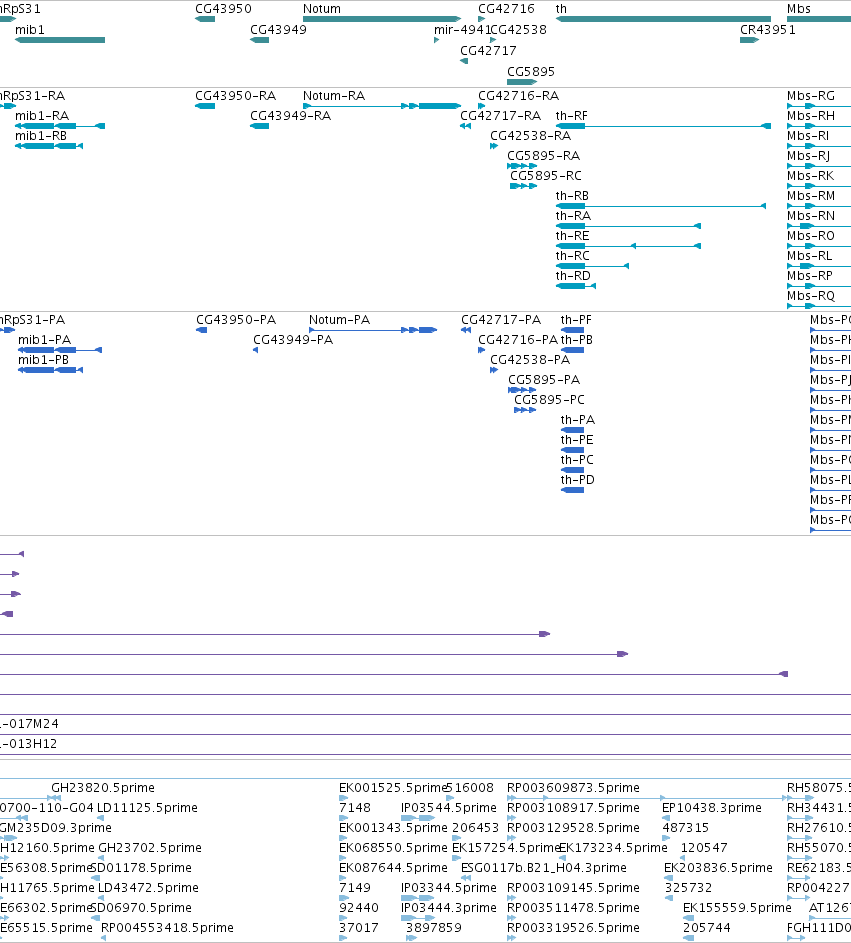Screen dimensions: 851x943
Task: Click the "CG42717" gene label in top track
Action: [488, 51]
